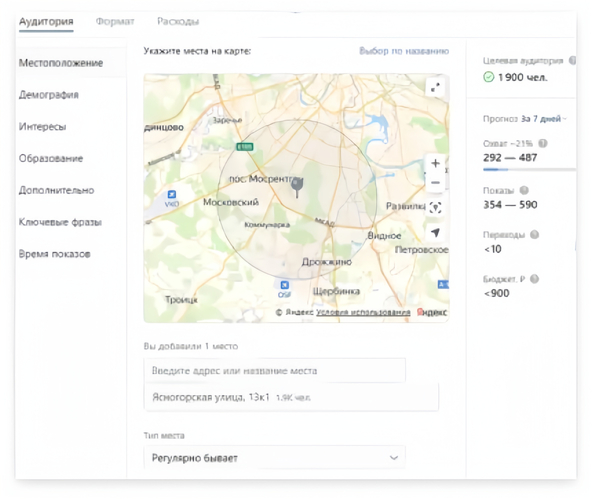Click the map location finder icon
Image resolution: width=592 pixels, height=499 pixels.
(435, 208)
